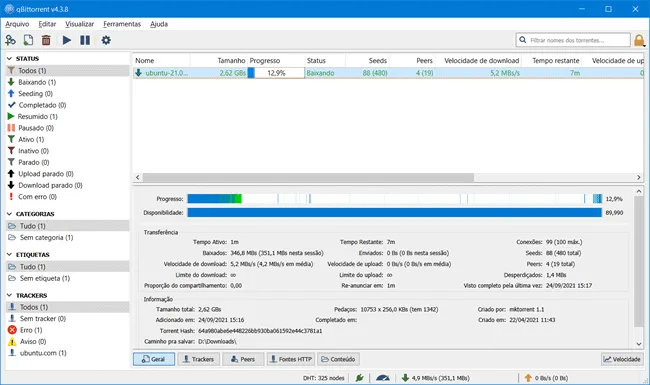Click the 12.9% progress bar in torrent row
650x385 pixels.
tap(276, 73)
